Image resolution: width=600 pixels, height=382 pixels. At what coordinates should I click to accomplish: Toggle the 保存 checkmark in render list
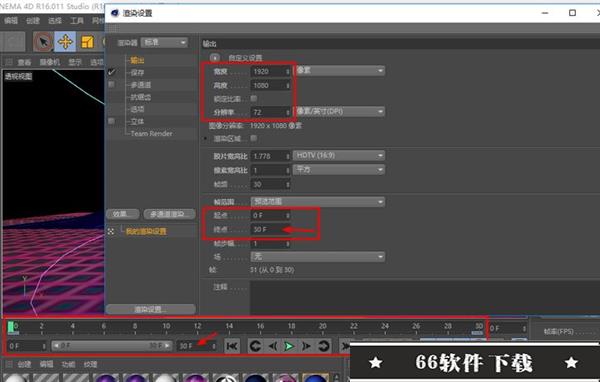[111, 72]
